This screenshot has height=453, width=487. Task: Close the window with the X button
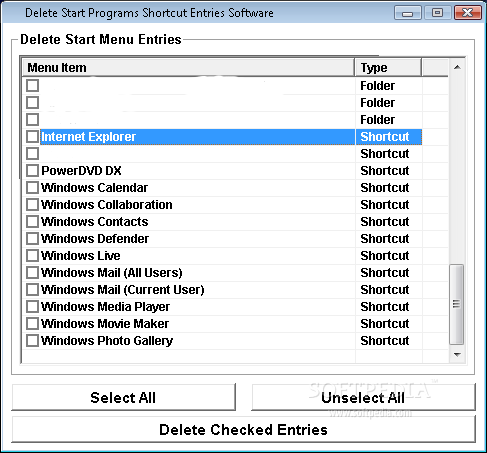coord(468,13)
